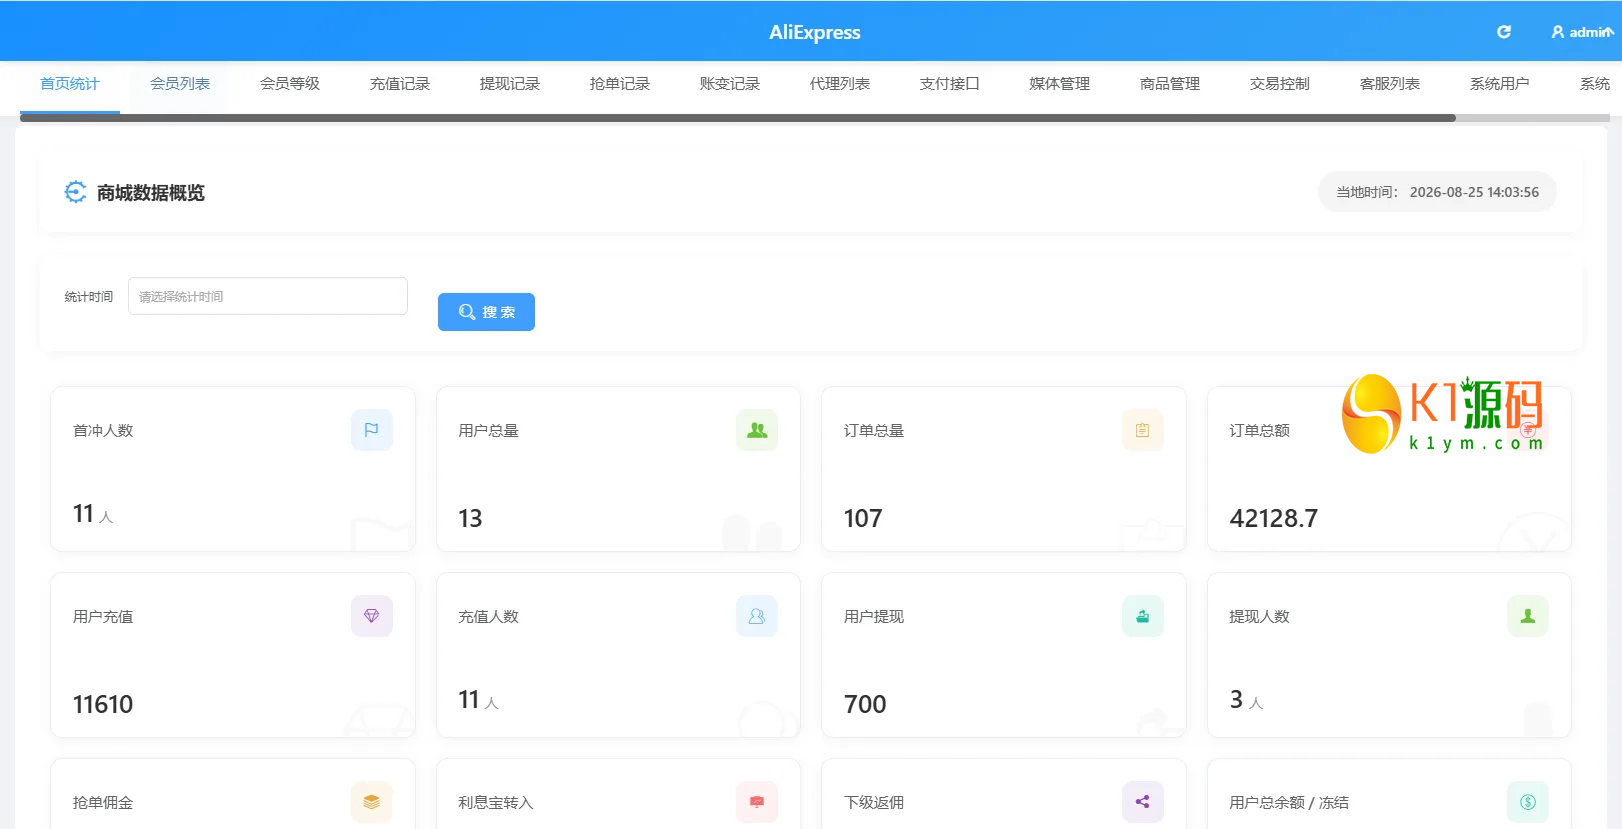The height and width of the screenshot is (829, 1622).
Task: Open the 交易控制 tab
Action: coord(1280,84)
